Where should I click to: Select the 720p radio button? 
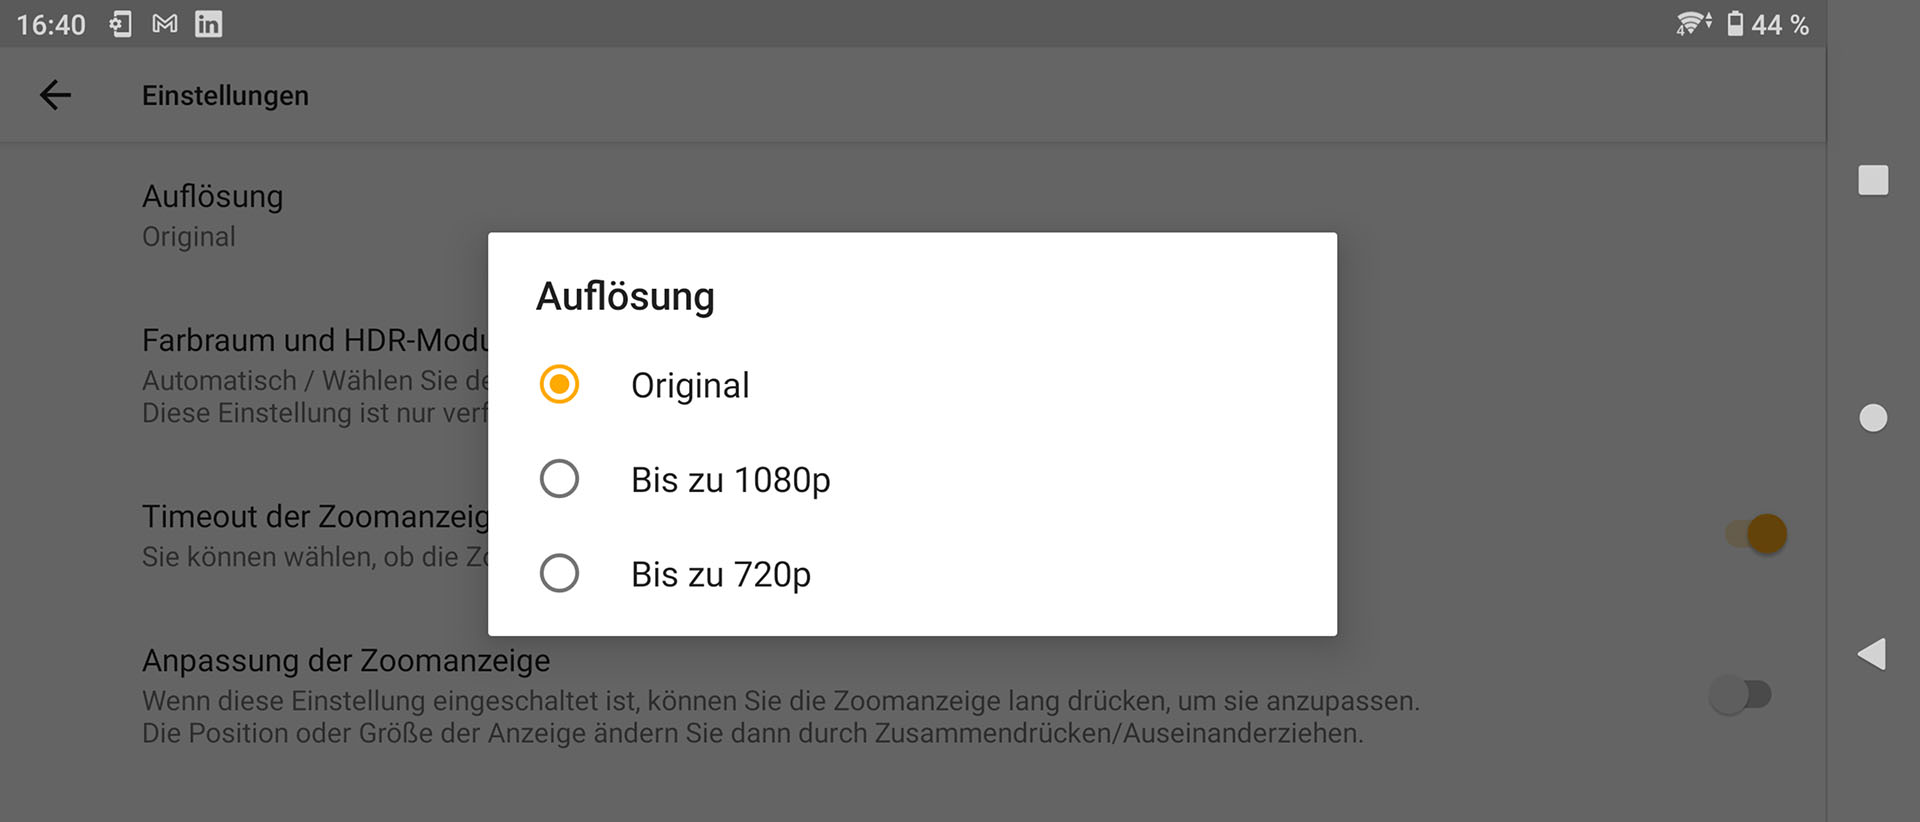point(559,574)
